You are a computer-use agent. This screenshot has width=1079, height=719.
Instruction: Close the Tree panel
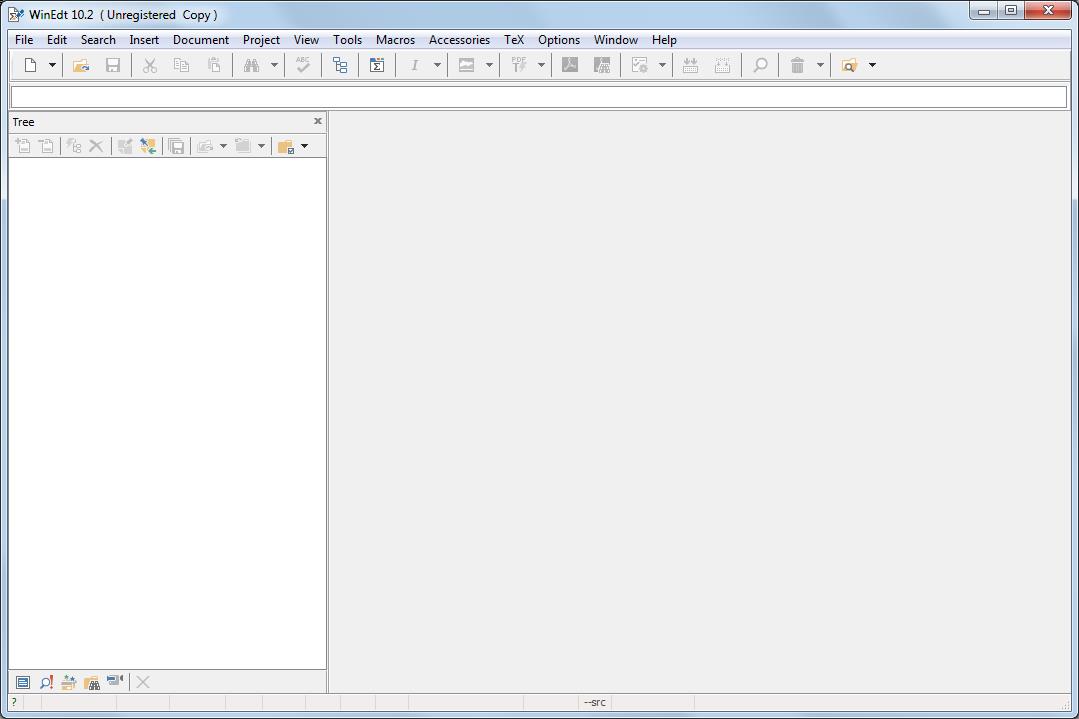[318, 121]
